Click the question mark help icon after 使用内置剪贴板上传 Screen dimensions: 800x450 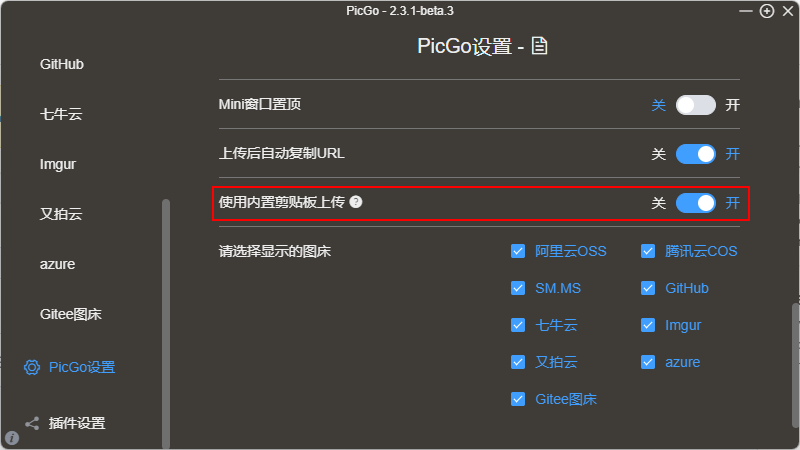356,202
